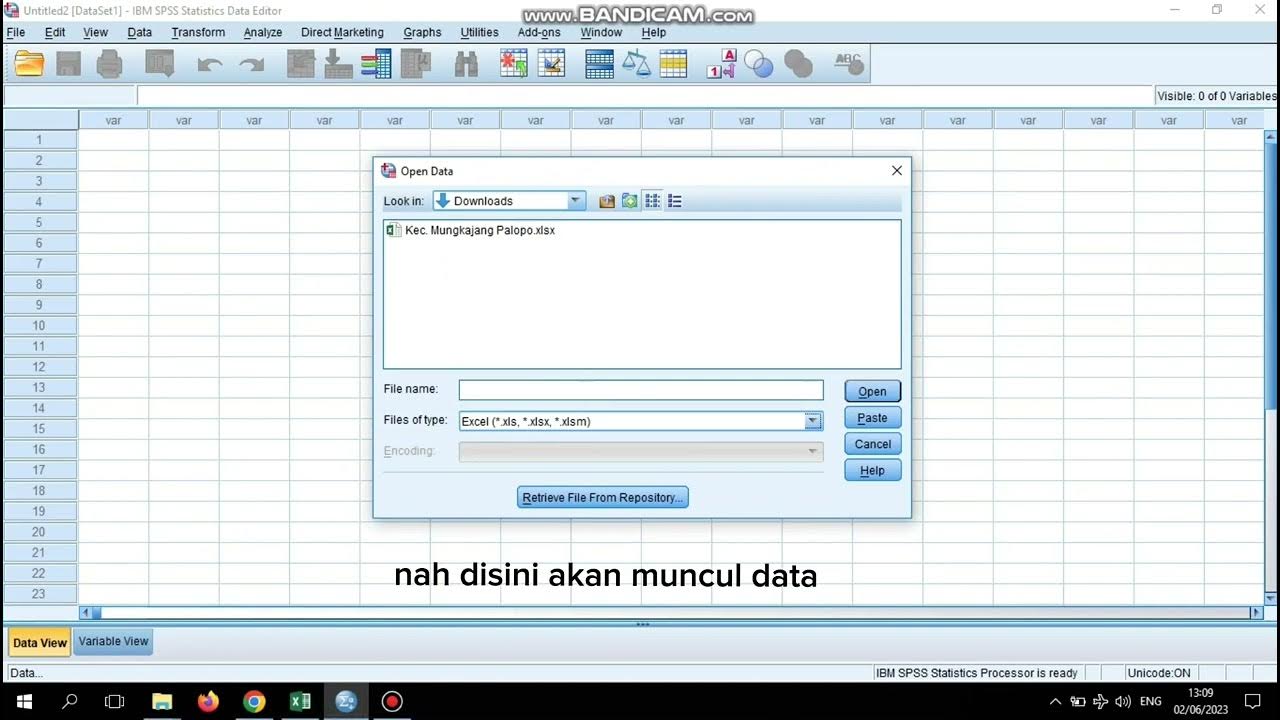Click the Open button in dialog
Viewport: 1280px width, 720px height.
tap(872, 392)
